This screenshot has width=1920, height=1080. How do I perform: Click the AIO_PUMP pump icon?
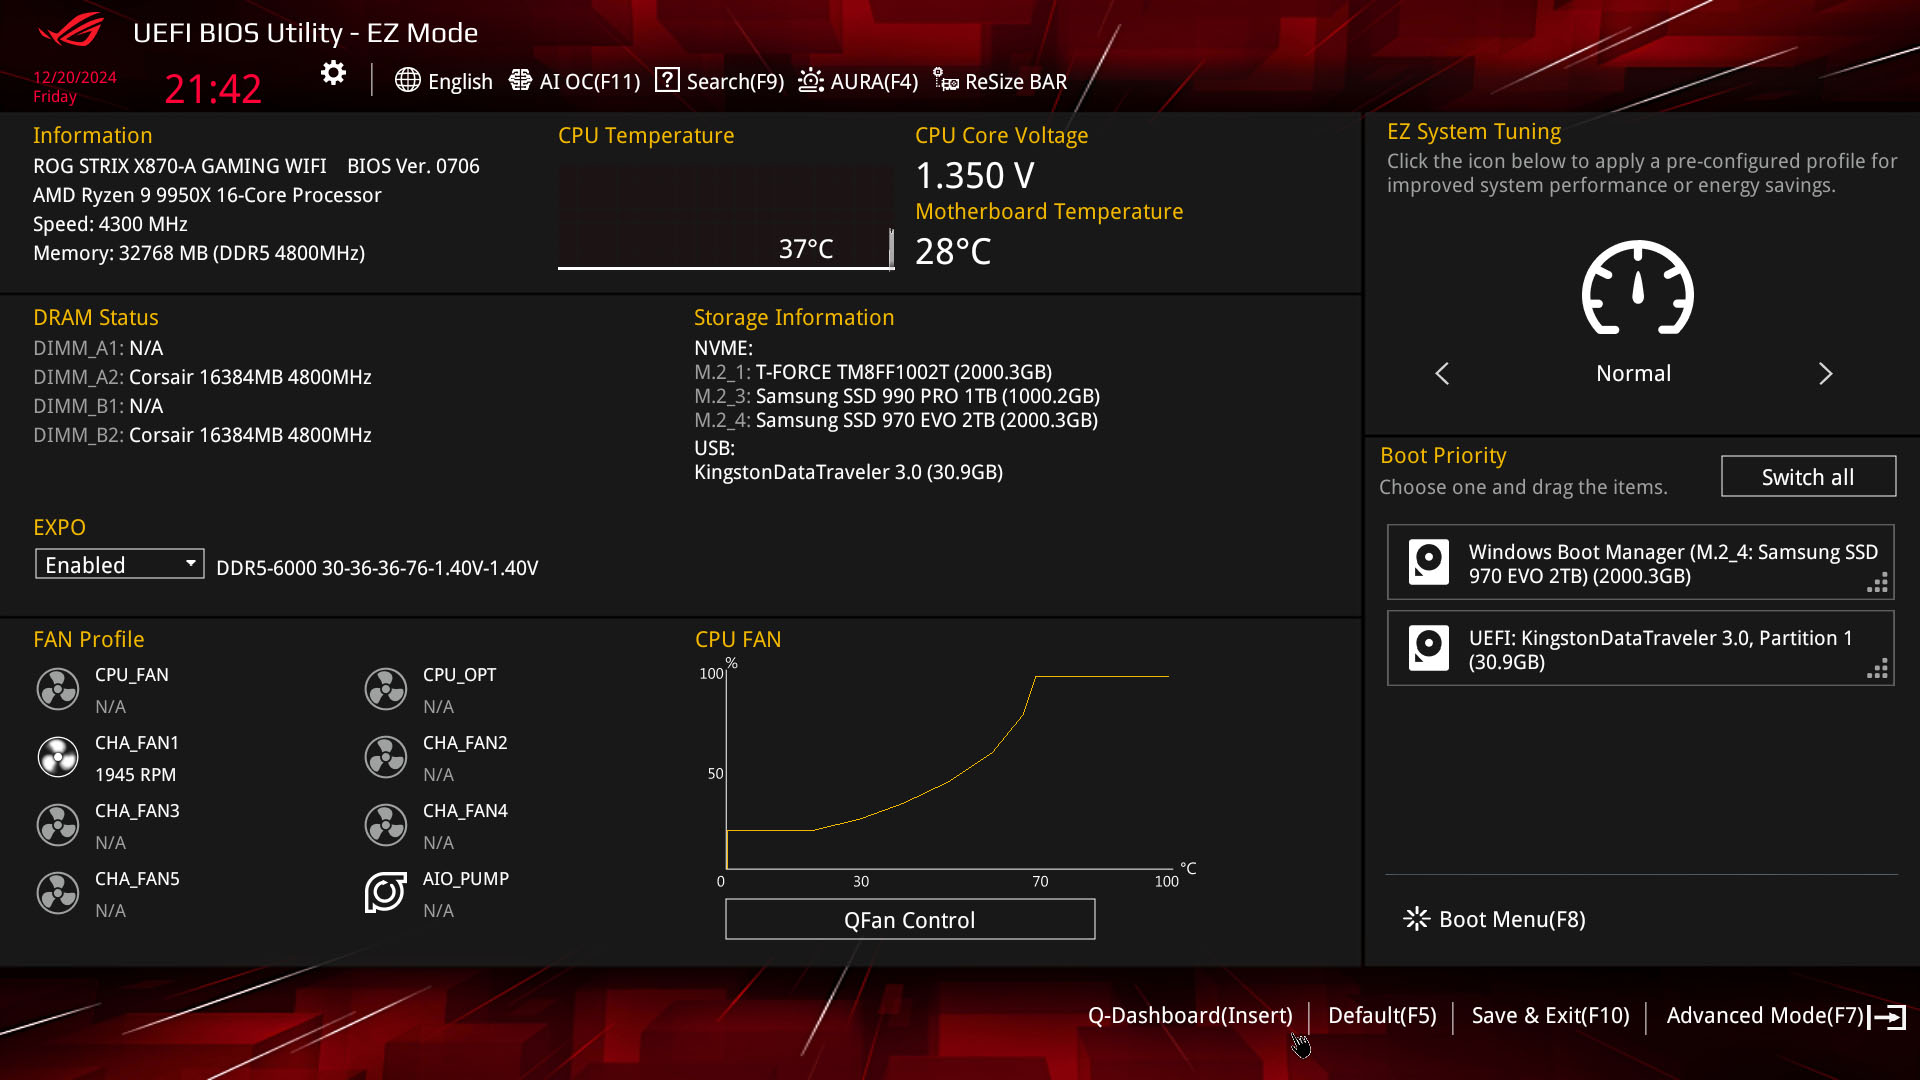point(386,893)
